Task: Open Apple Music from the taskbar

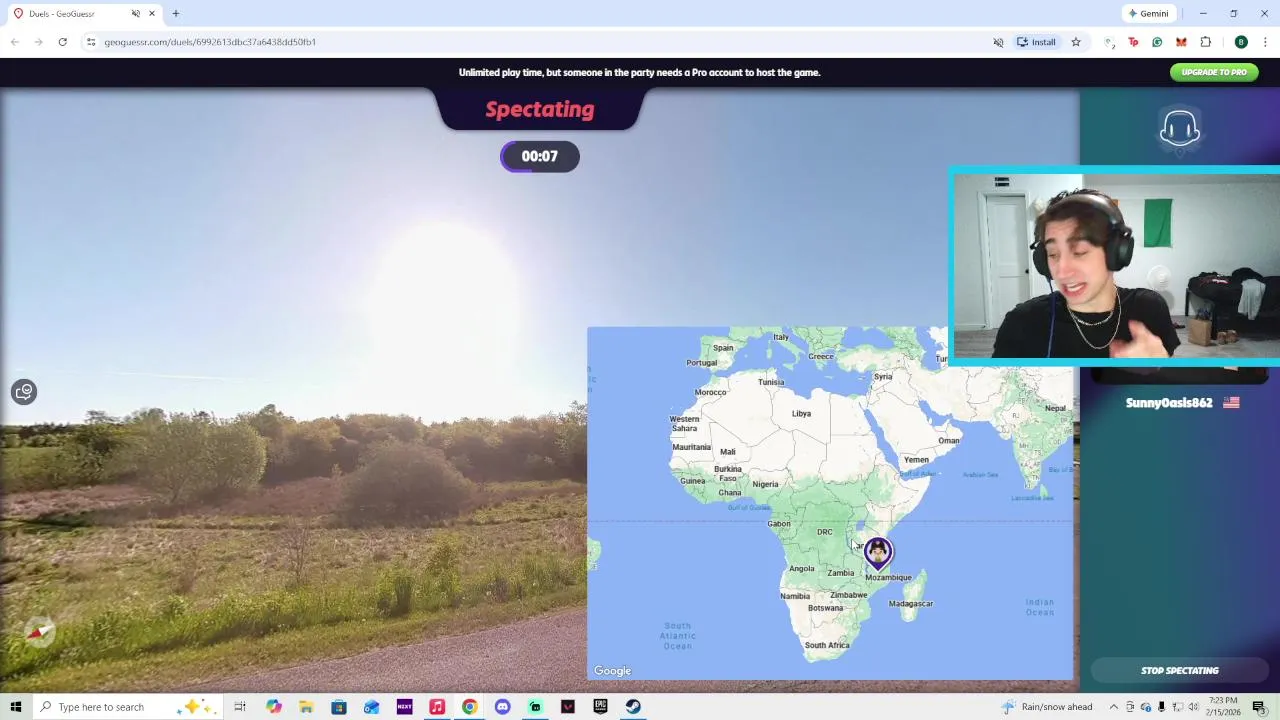Action: pos(437,707)
